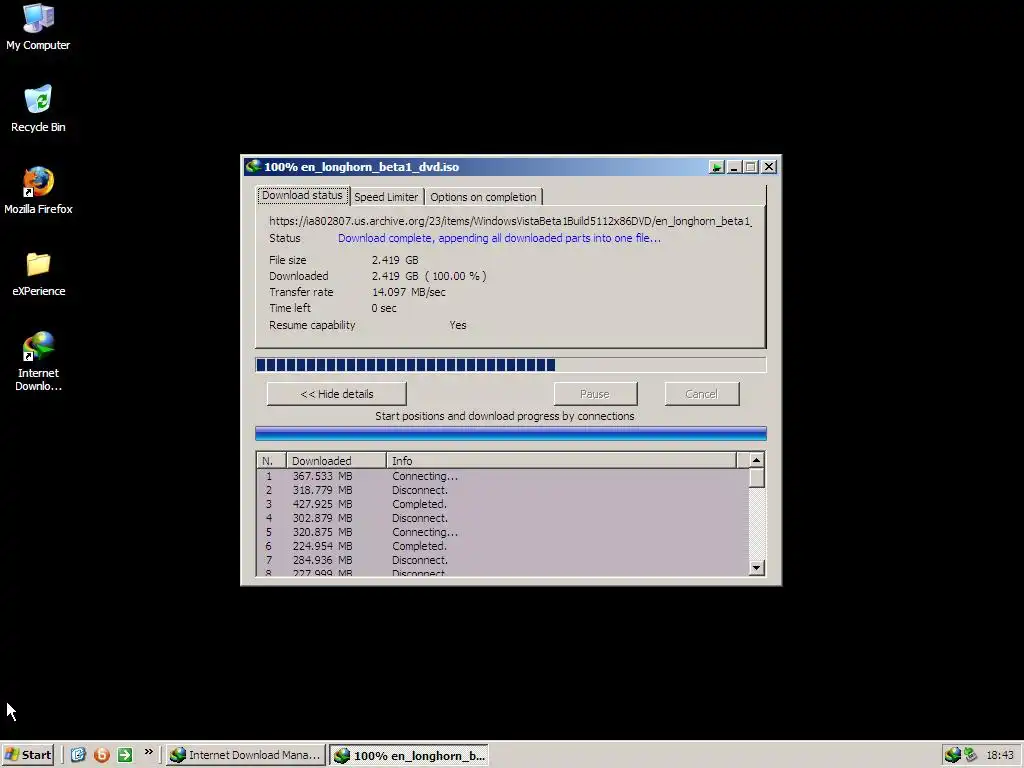Expand the quick launch overflow chevron

click(148, 752)
